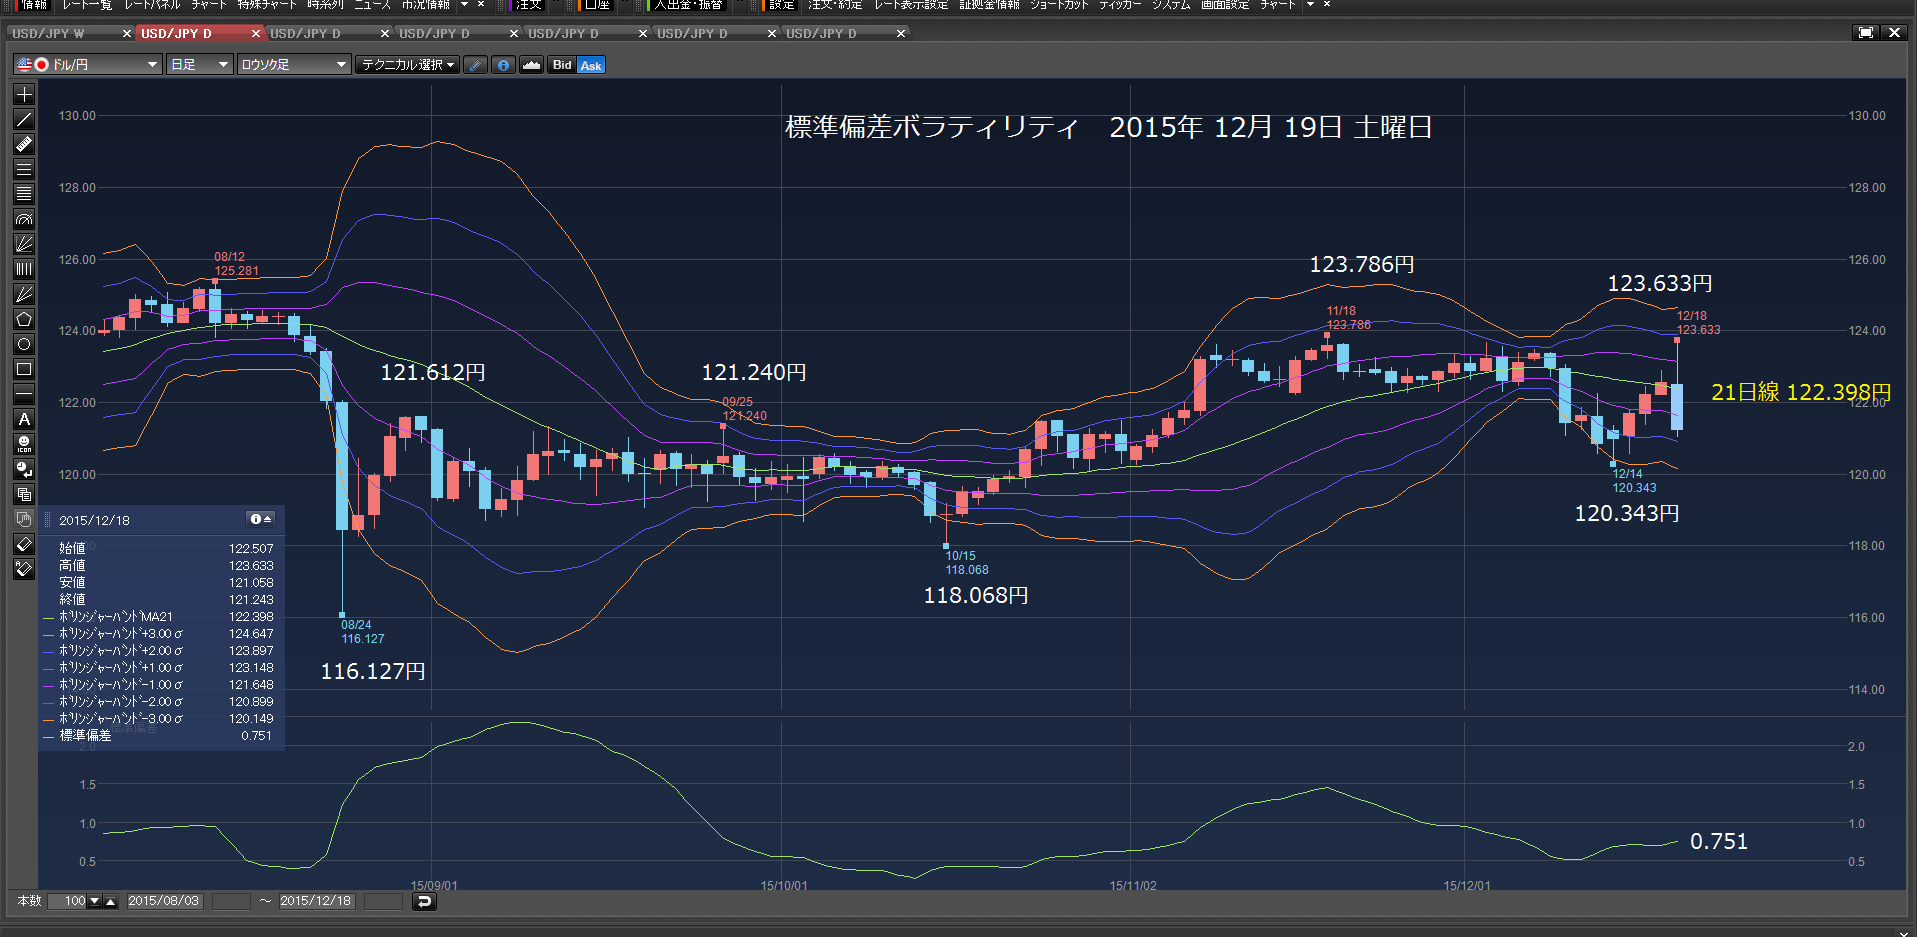The width and height of the screenshot is (1917, 937).
Task: Select the vertical time lines tool
Action: 24,269
